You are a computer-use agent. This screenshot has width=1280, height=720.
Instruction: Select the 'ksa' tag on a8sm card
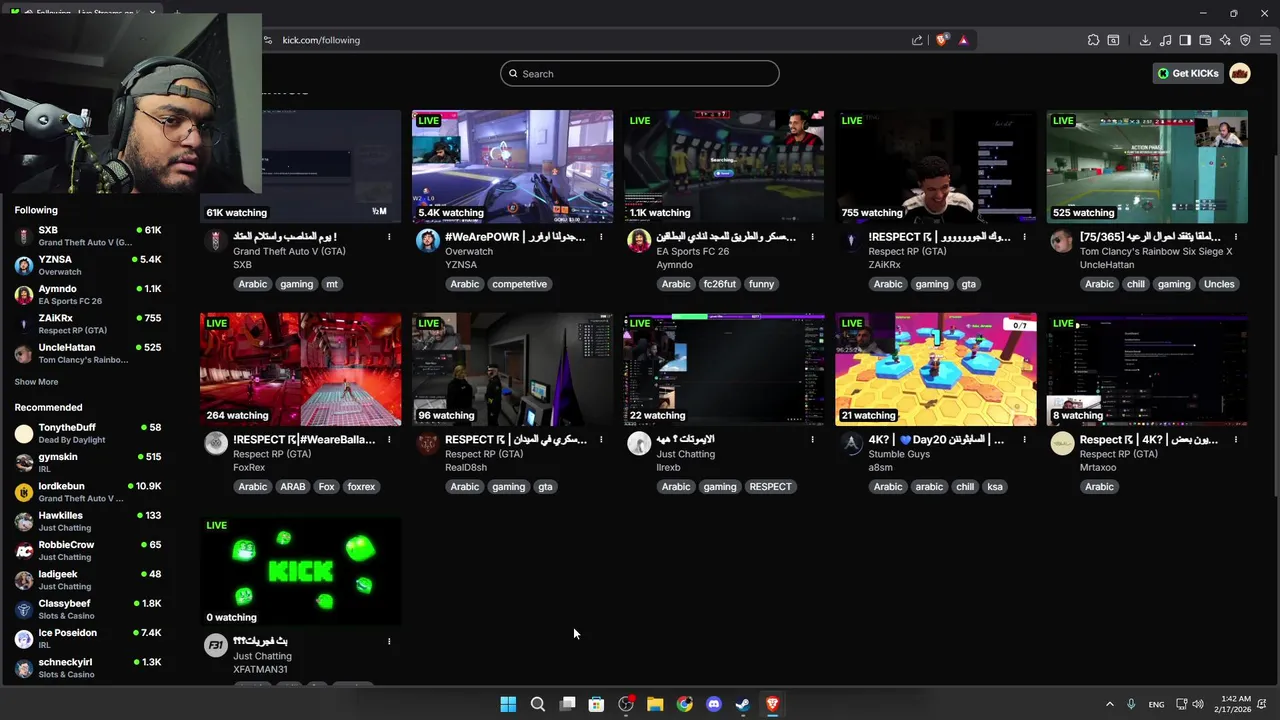point(995,487)
